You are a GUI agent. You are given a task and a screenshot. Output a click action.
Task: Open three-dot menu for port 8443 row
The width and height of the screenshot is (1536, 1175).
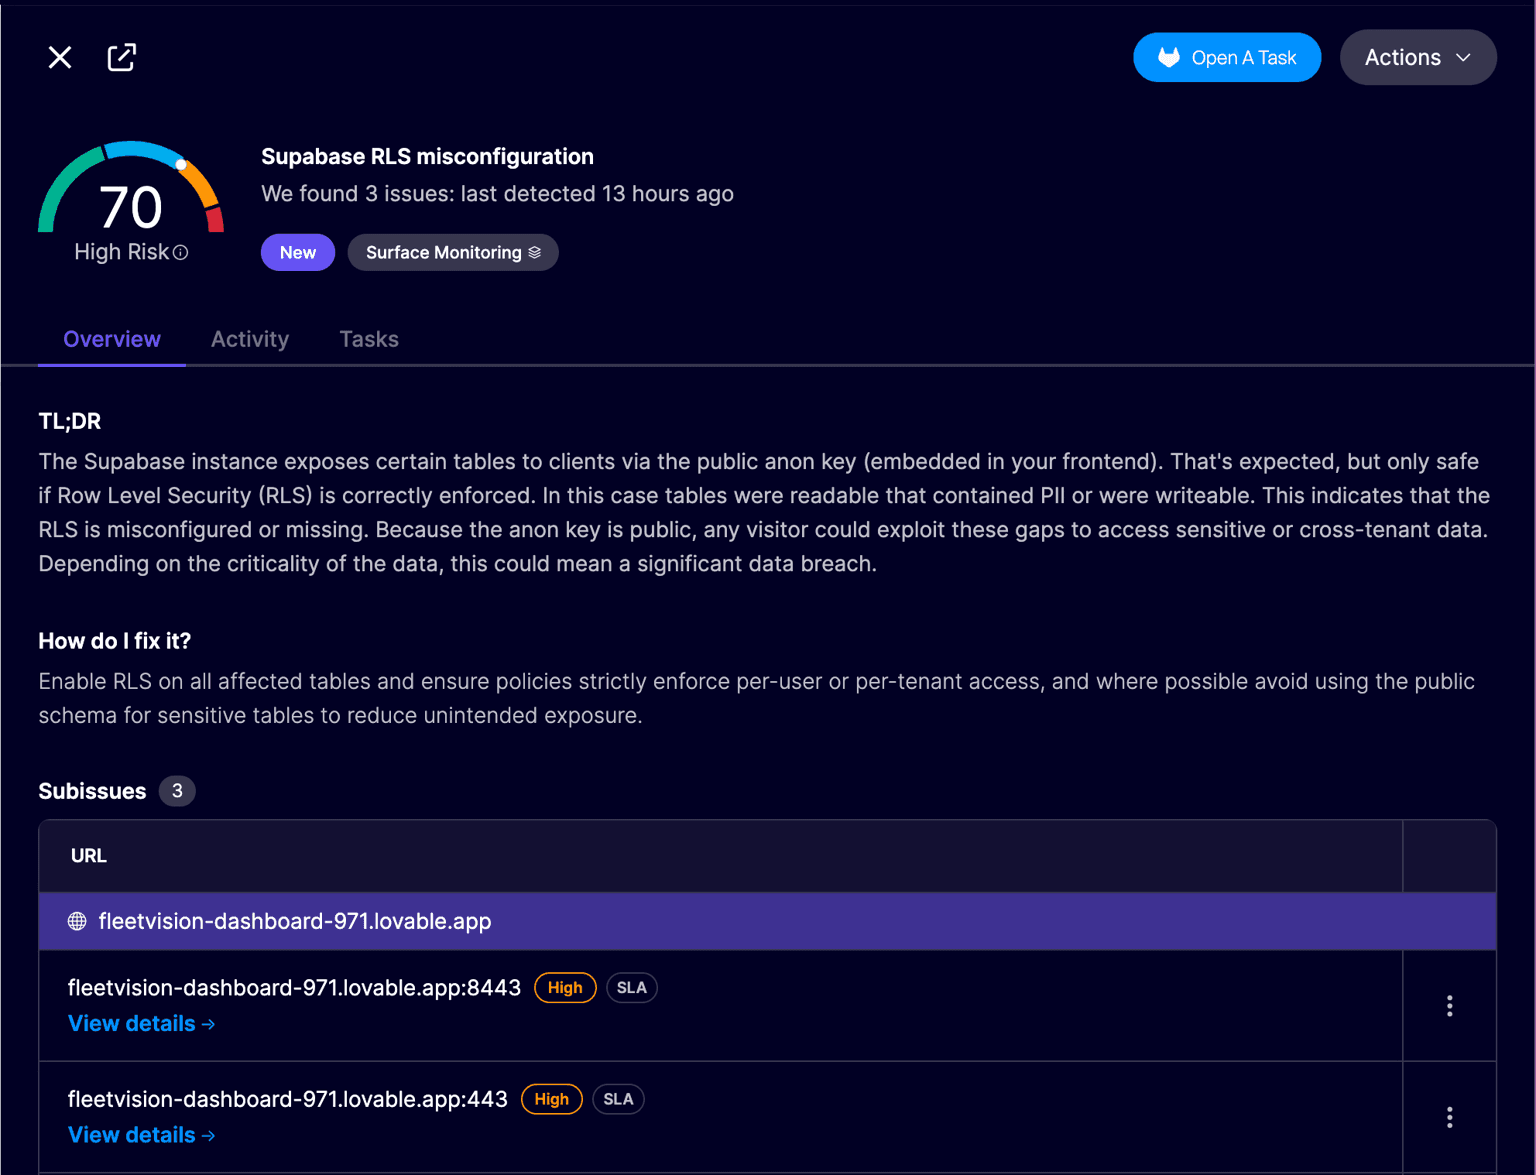tap(1449, 1006)
